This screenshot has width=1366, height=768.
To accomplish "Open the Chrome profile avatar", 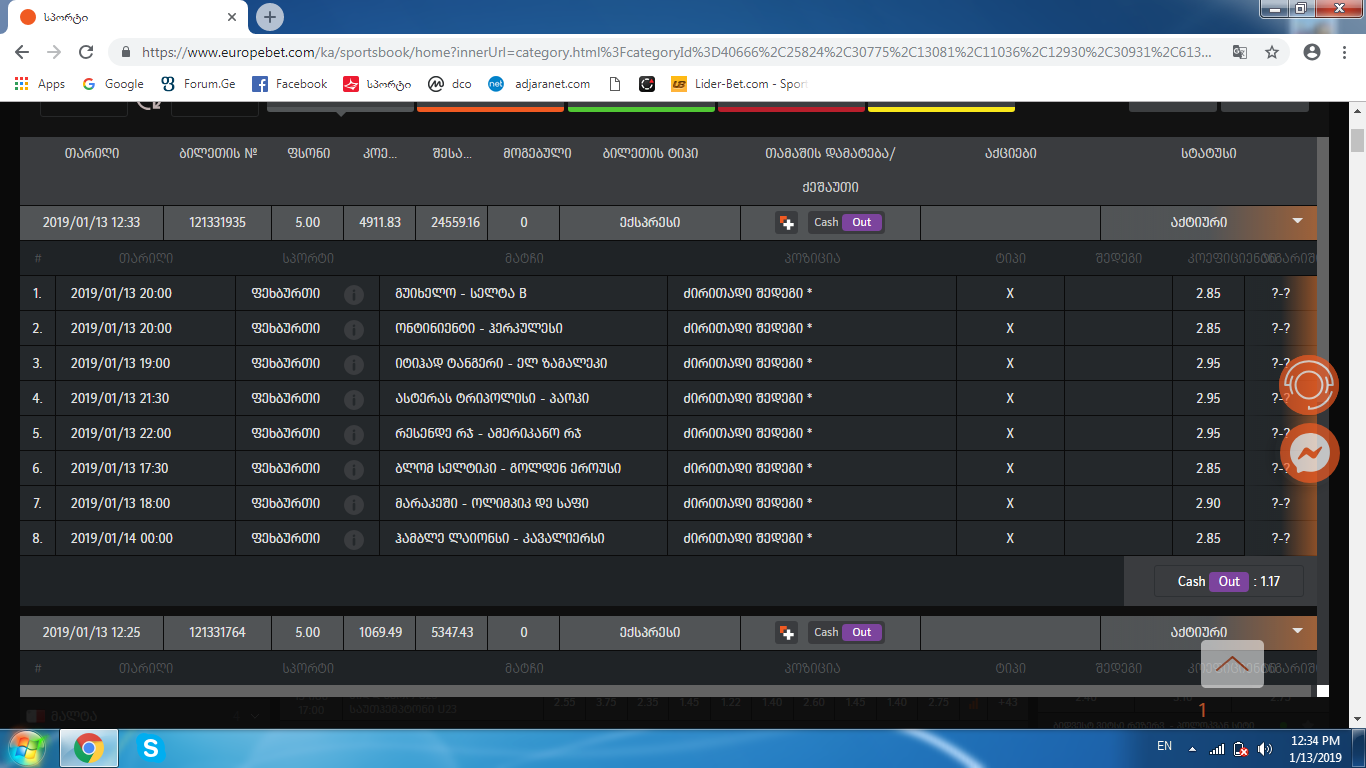I will (1312, 52).
